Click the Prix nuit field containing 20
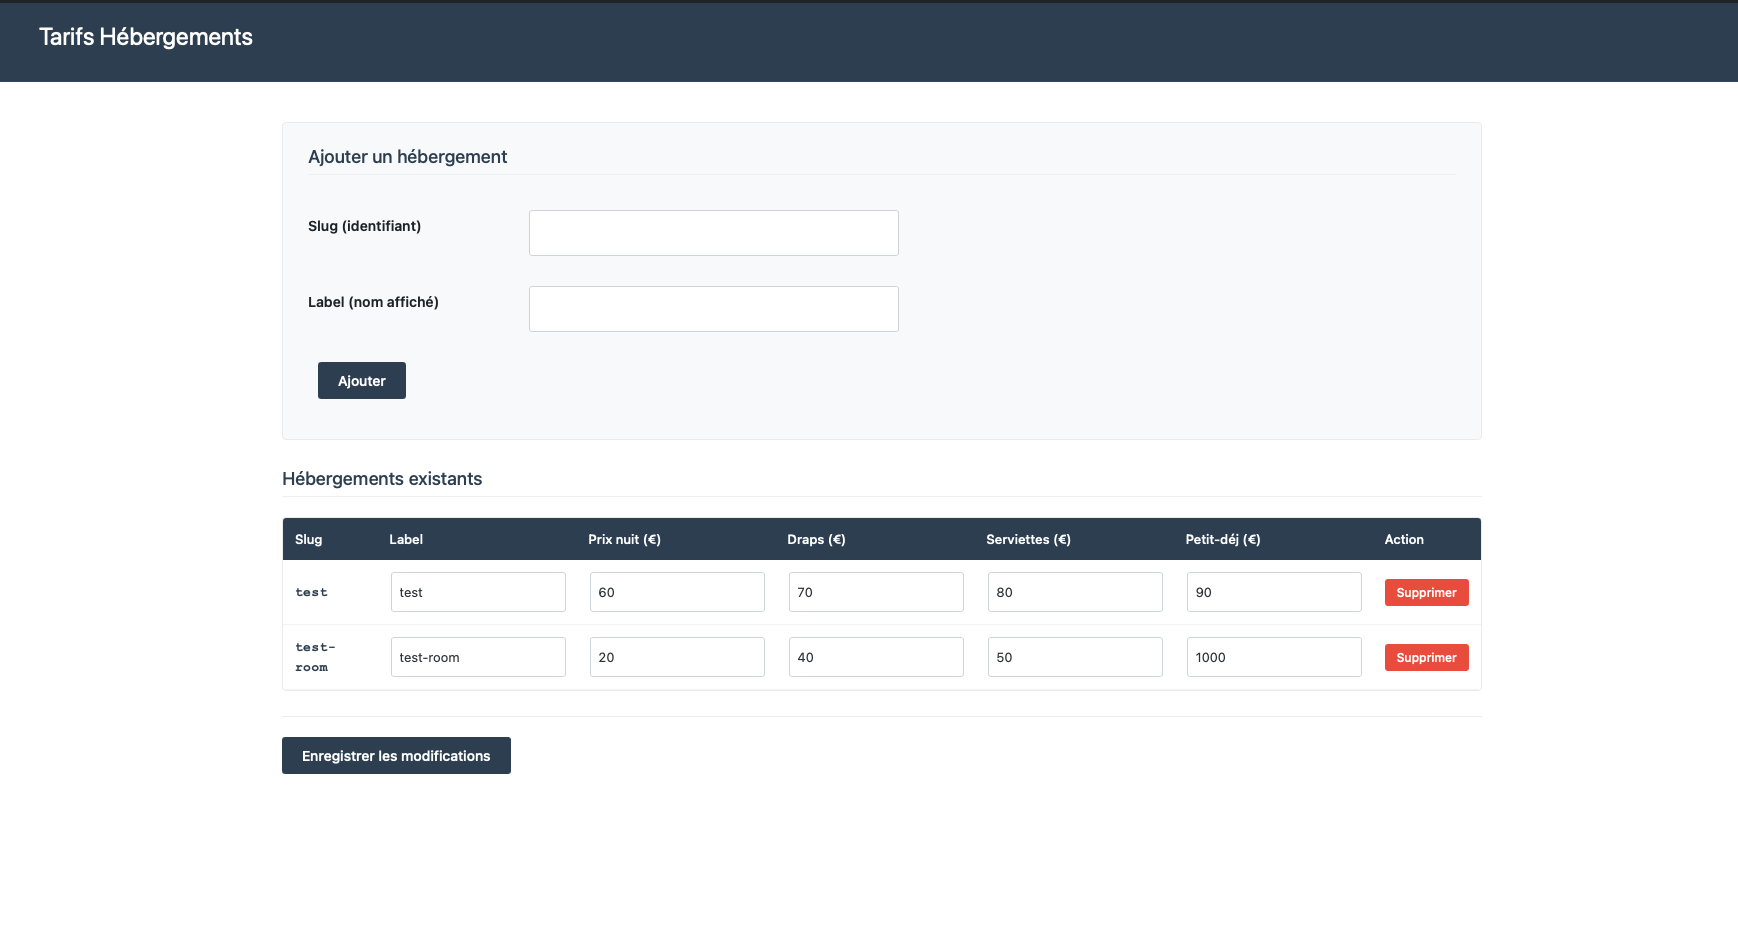Image resolution: width=1738 pixels, height=946 pixels. [x=677, y=656]
